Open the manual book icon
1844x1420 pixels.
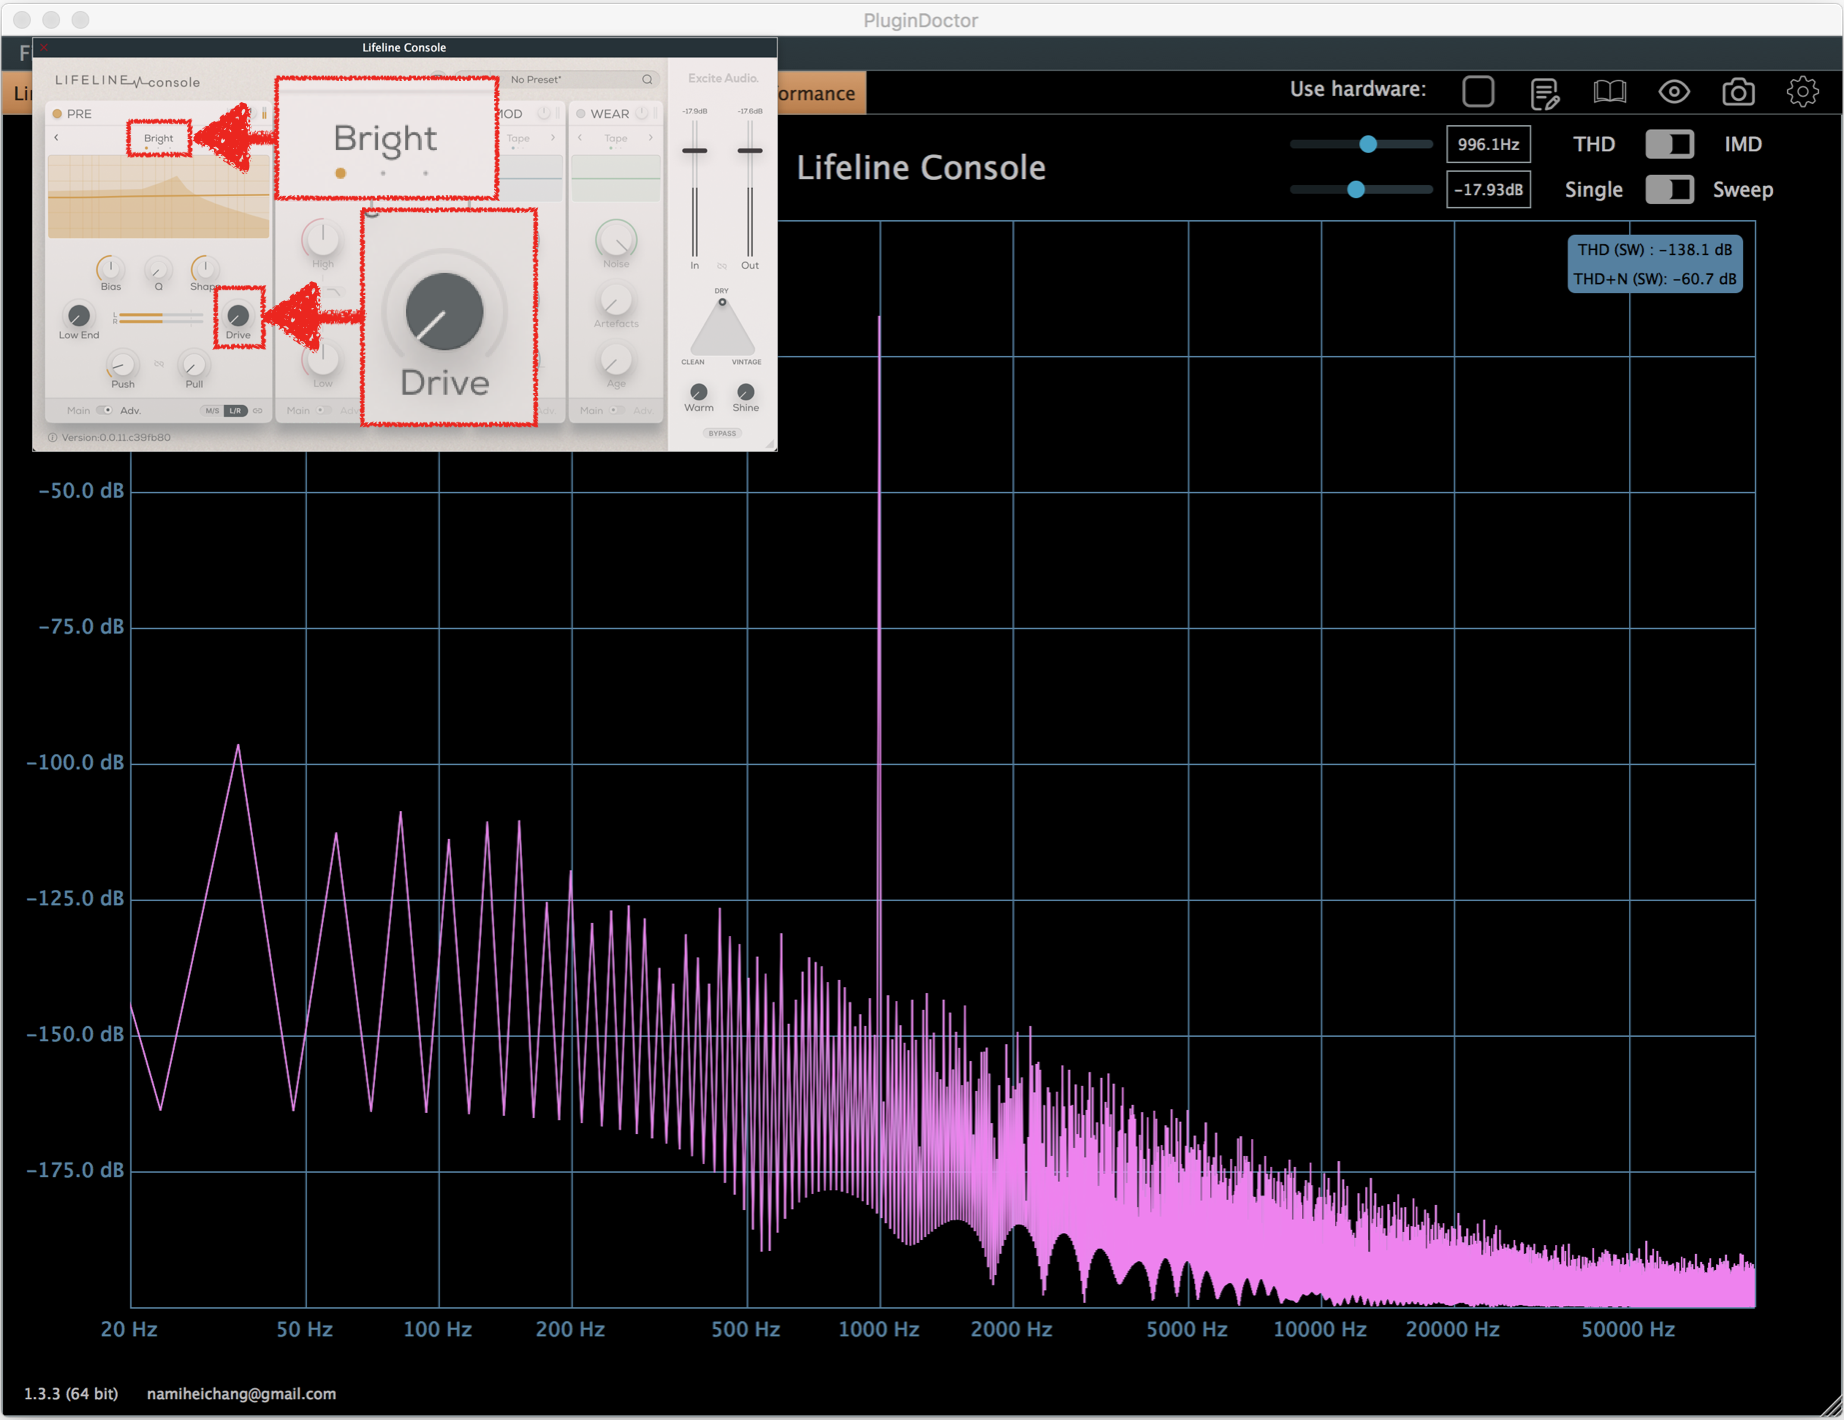[1609, 92]
